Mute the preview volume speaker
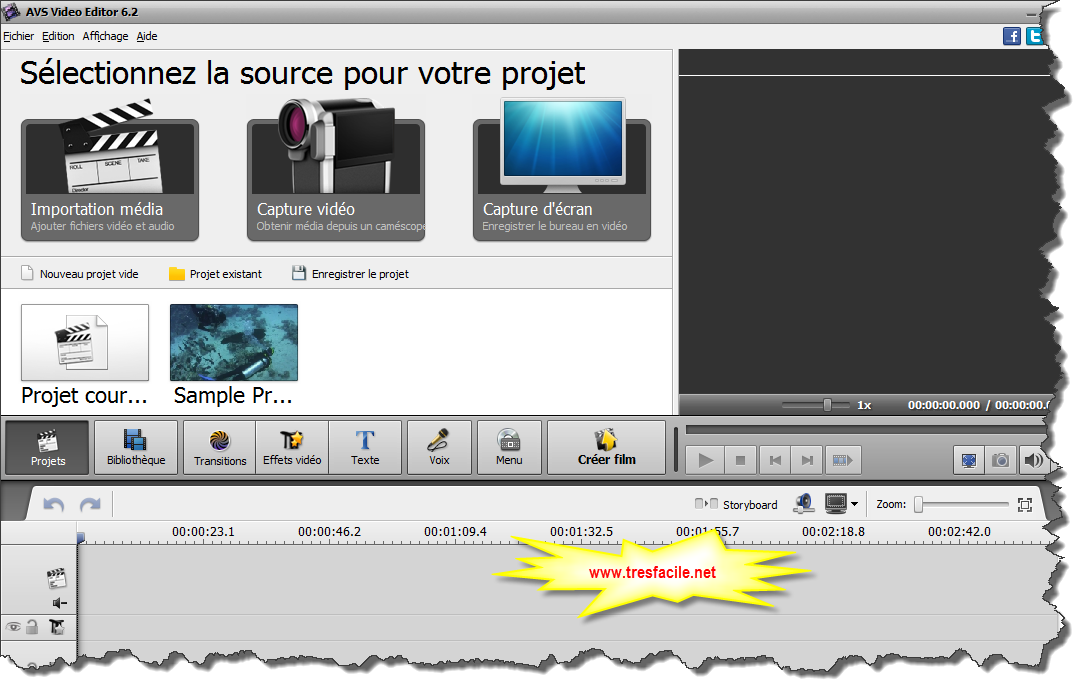Screen dimensions: 1086x693 click(1033, 460)
